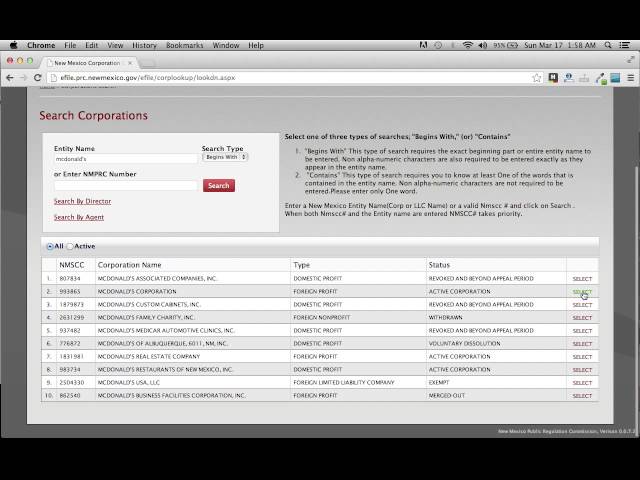Click the VOLUNTARY DISSOLUTION status cell
The height and width of the screenshot is (480, 640).
coord(464,343)
